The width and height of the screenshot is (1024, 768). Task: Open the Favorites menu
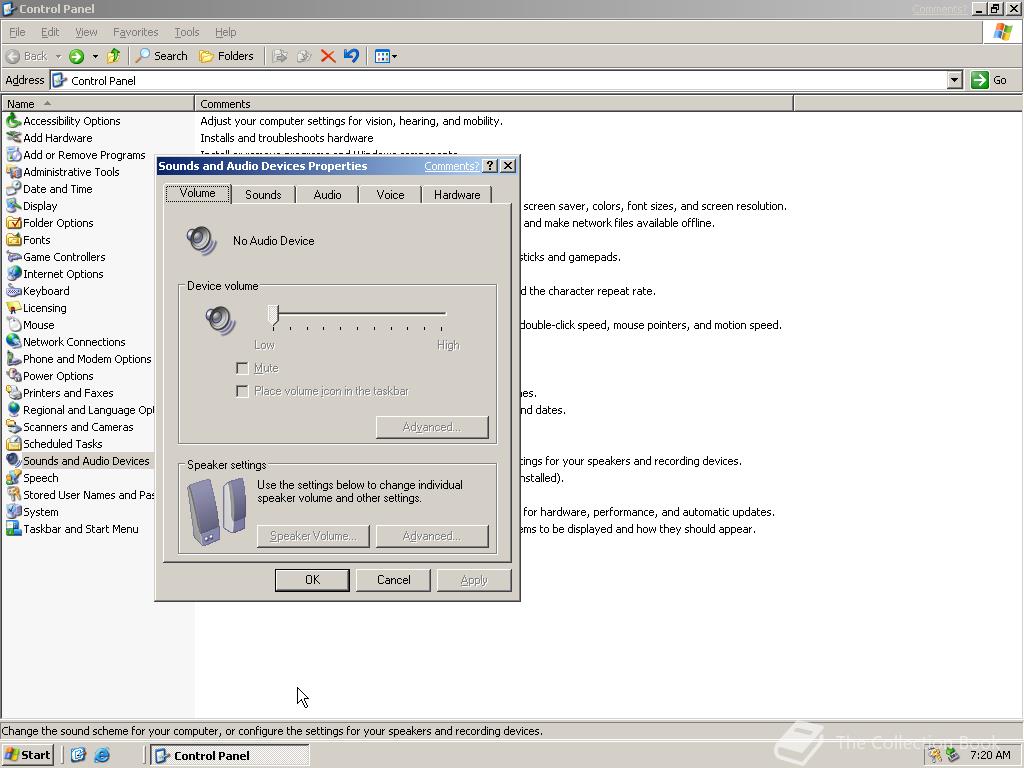[135, 32]
